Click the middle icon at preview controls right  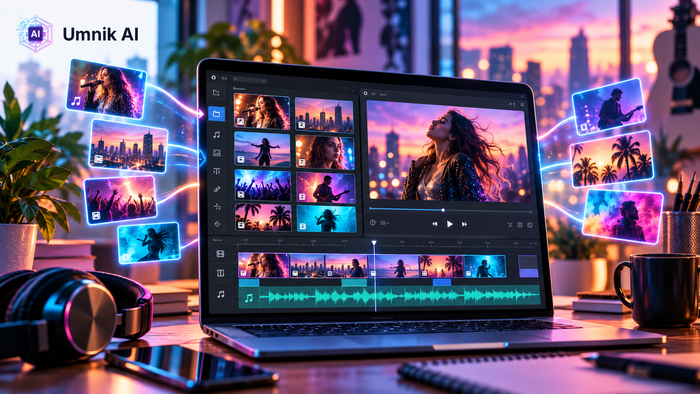520,225
